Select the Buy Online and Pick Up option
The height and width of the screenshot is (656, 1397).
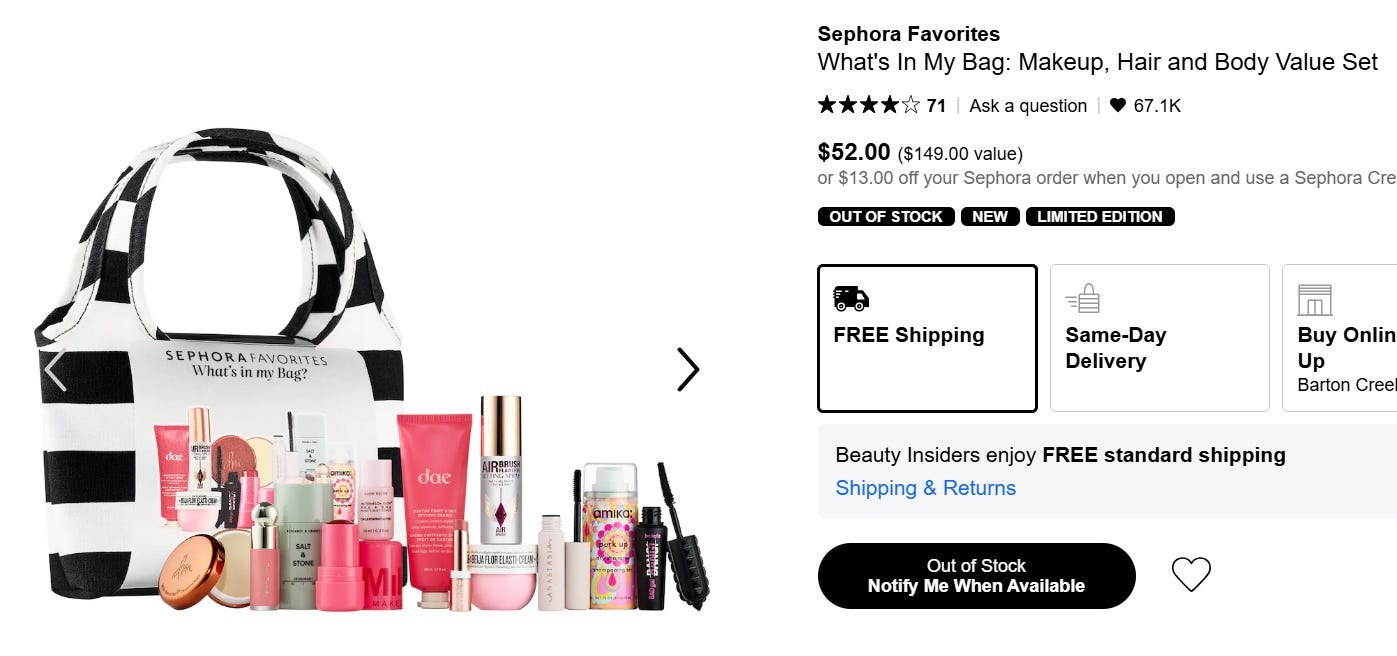[1339, 338]
